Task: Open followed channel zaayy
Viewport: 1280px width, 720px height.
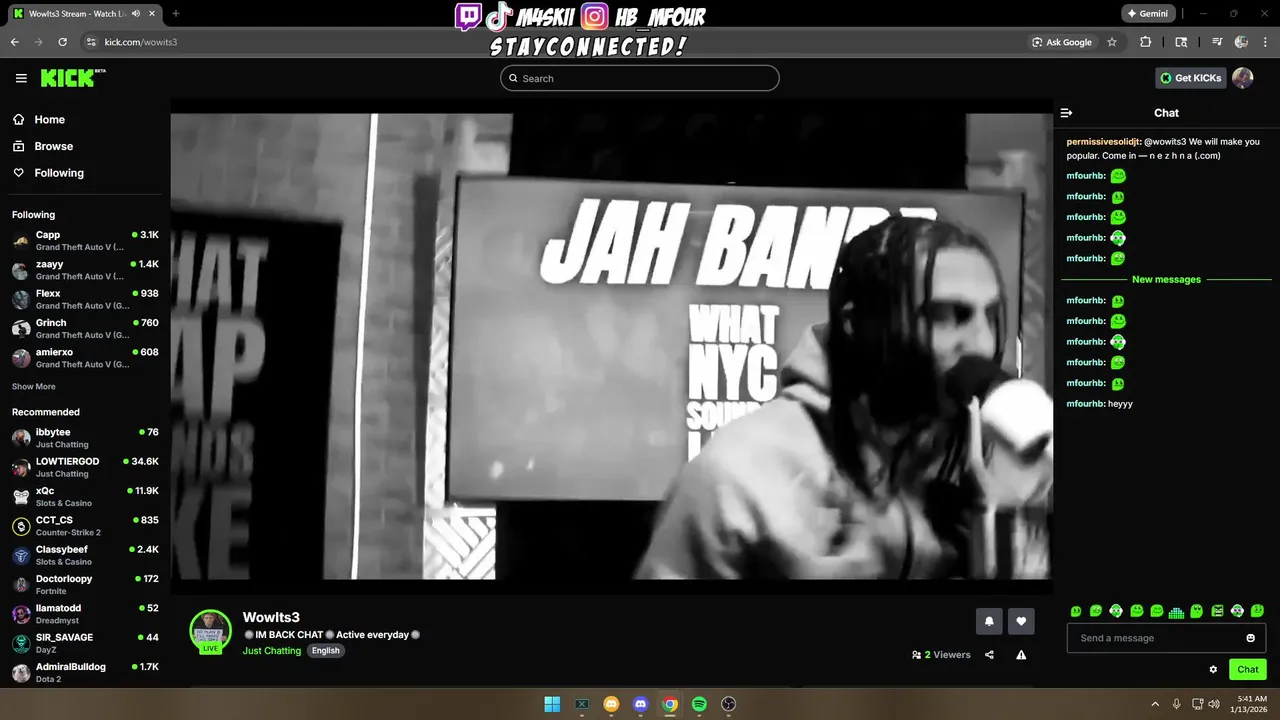Action: point(85,270)
